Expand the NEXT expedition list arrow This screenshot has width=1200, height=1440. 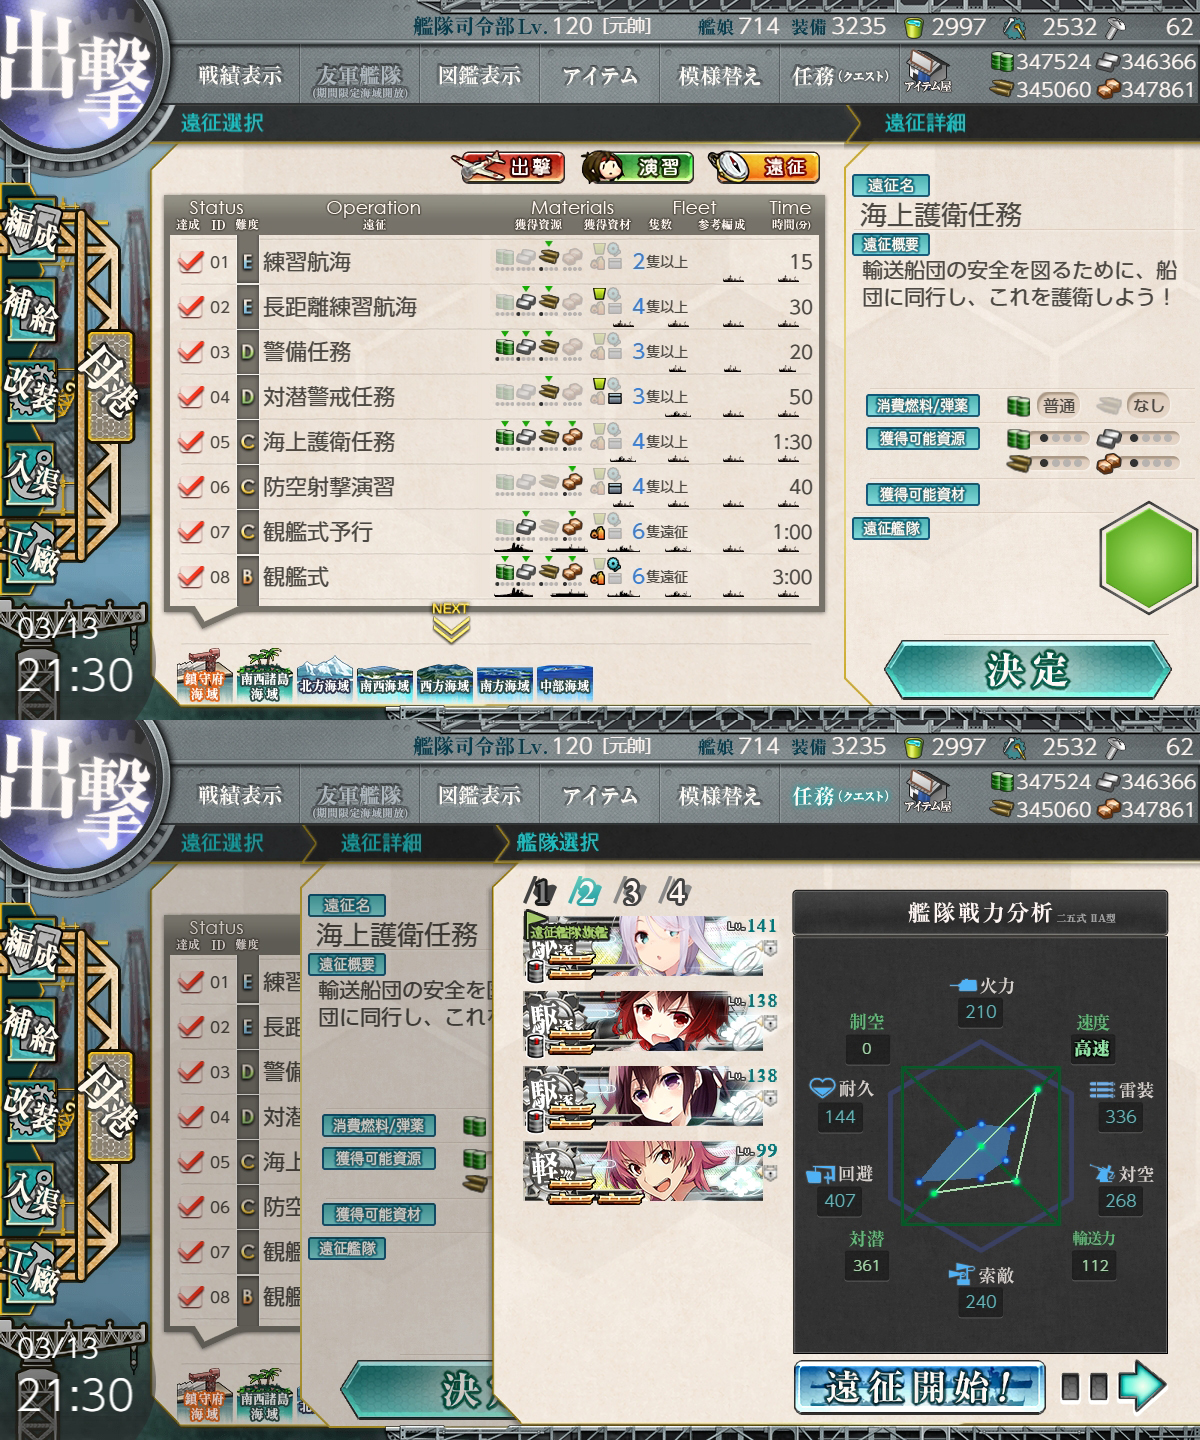[450, 622]
